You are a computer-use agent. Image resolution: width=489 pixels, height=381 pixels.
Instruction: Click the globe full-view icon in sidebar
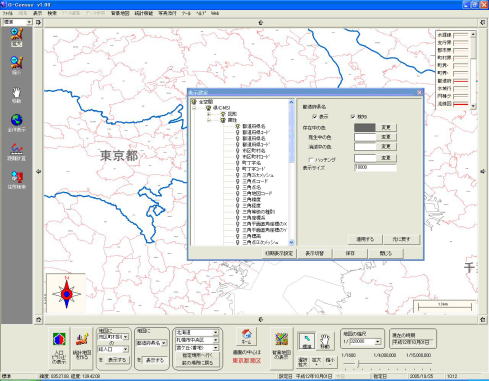pyautogui.click(x=16, y=122)
